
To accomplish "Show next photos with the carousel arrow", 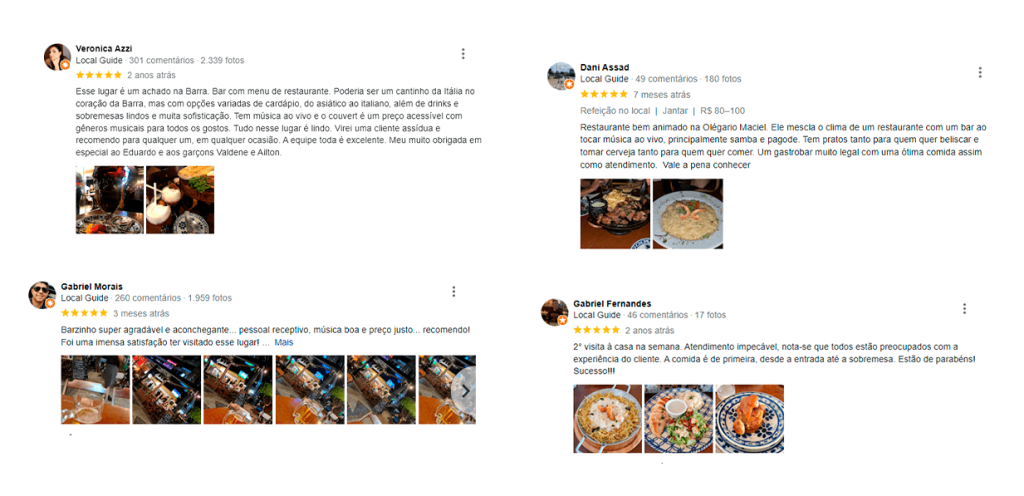I will click(x=465, y=390).
